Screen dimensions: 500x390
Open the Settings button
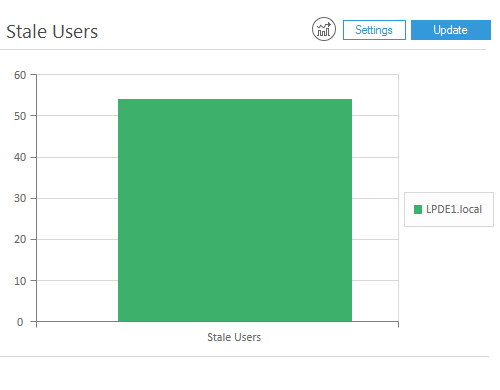(x=374, y=30)
